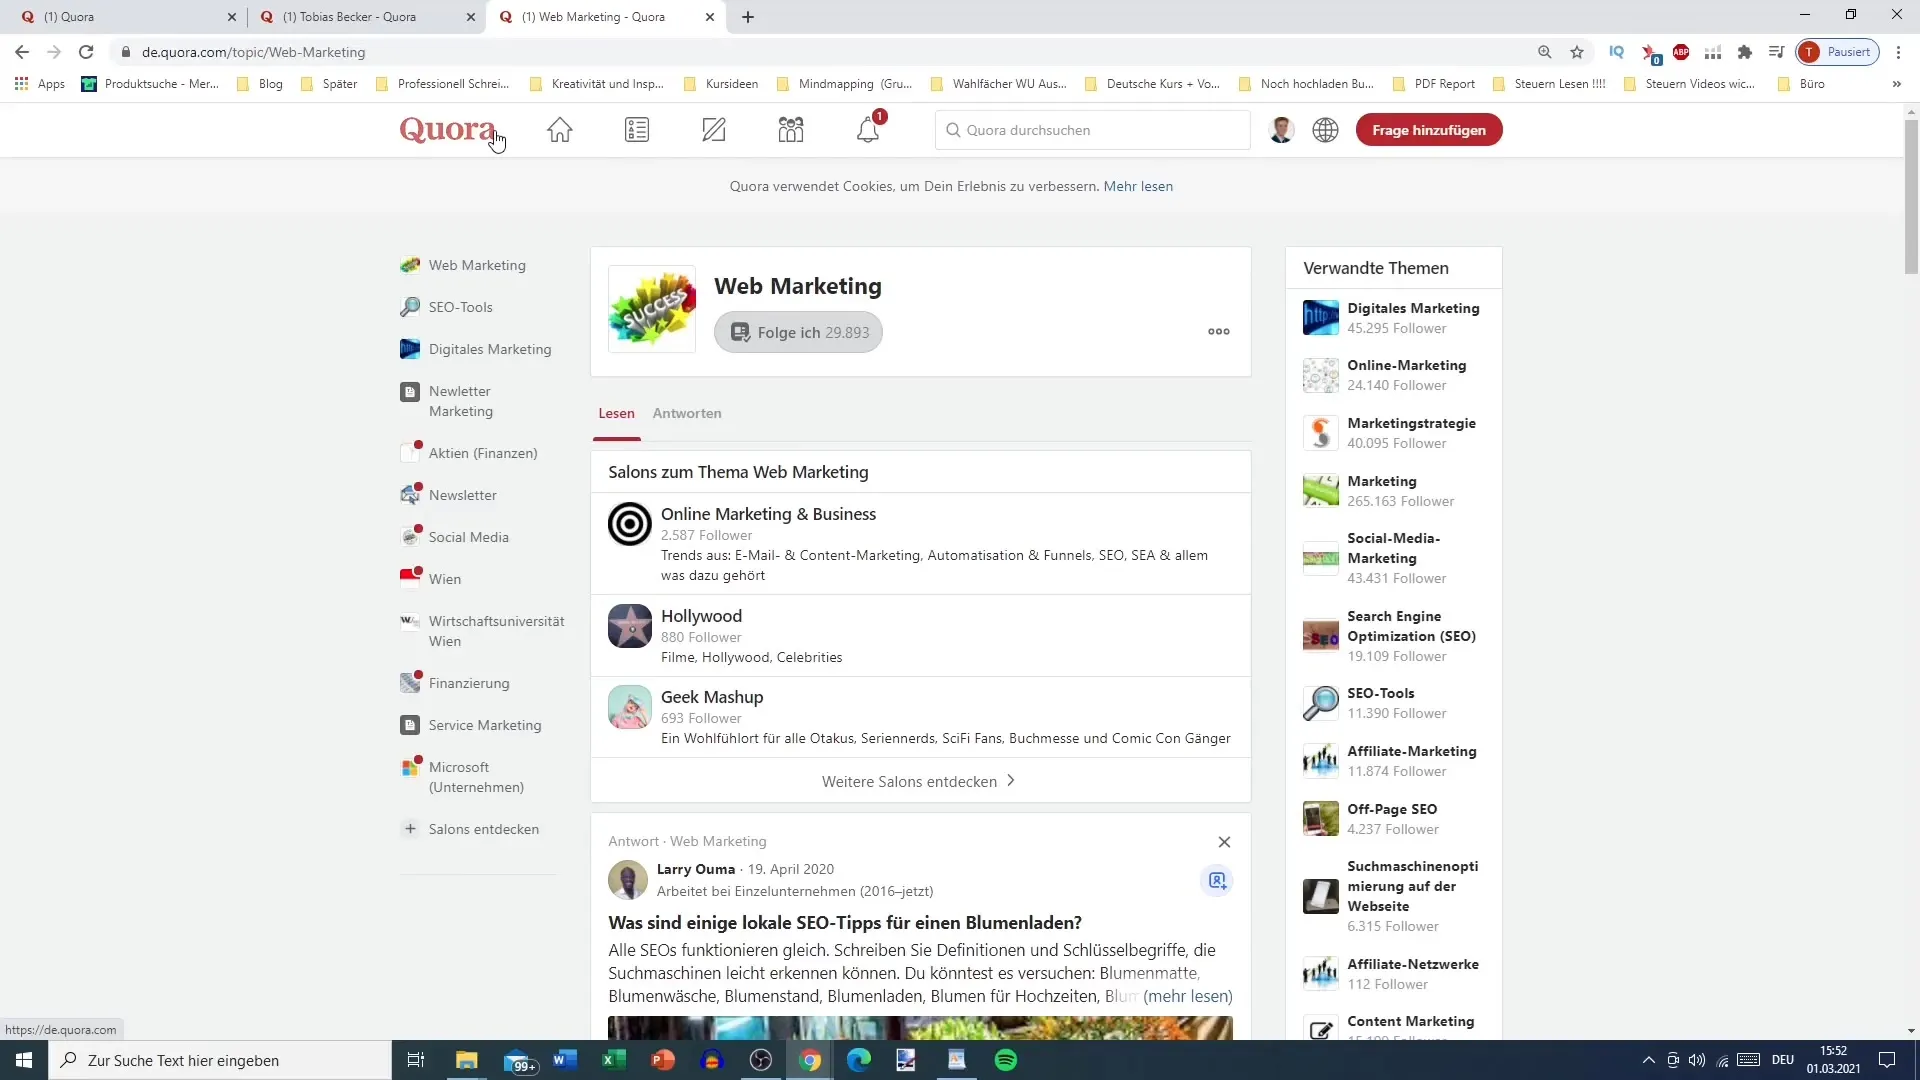Open the notifications bell icon
Viewport: 1920px width, 1080px height.
click(868, 130)
